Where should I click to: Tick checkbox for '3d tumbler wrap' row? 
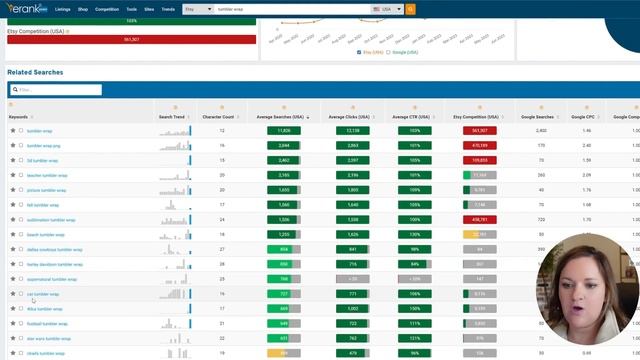click(21, 160)
